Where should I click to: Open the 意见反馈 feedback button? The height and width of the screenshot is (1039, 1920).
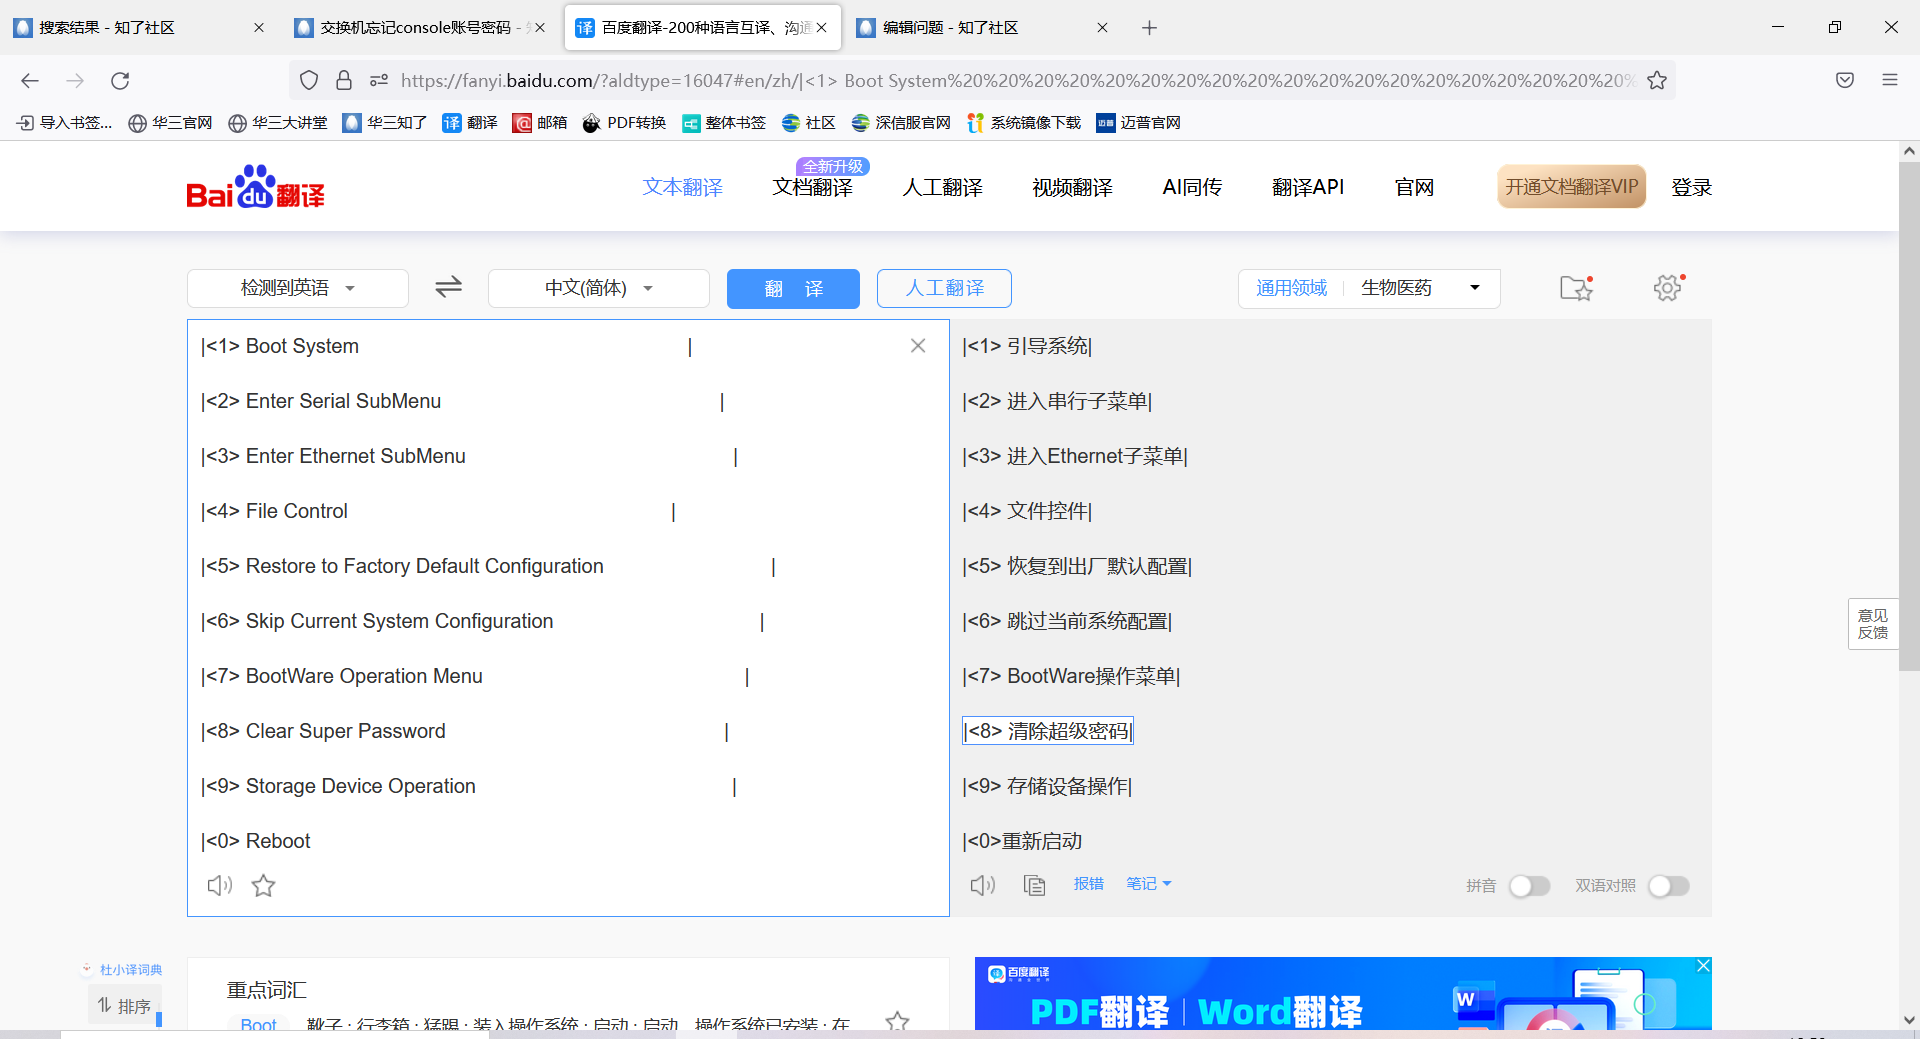1873,624
